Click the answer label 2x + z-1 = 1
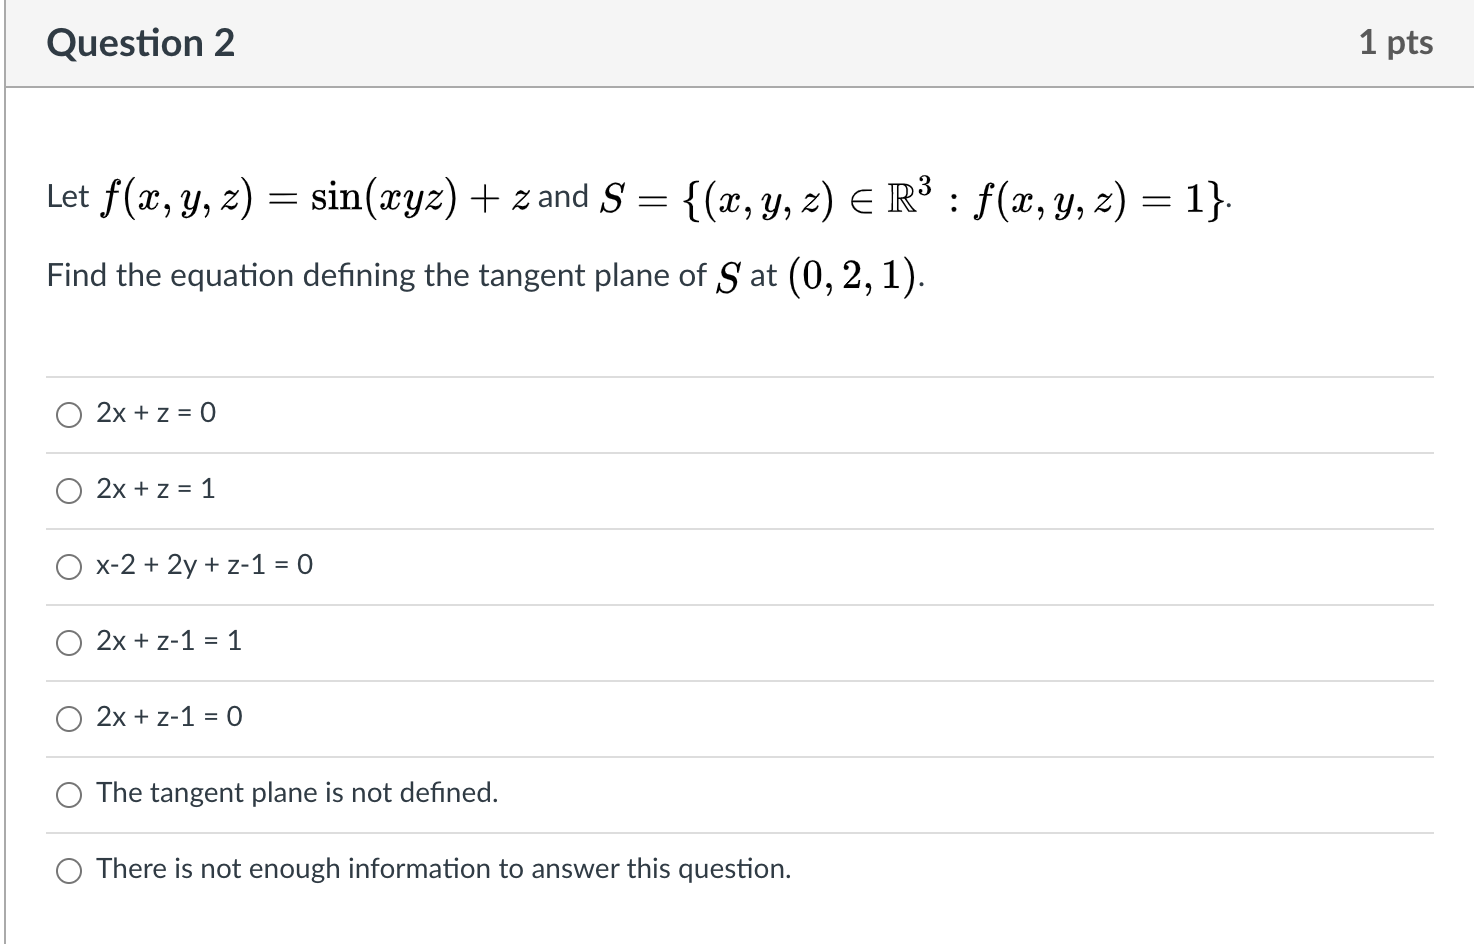 pos(169,641)
